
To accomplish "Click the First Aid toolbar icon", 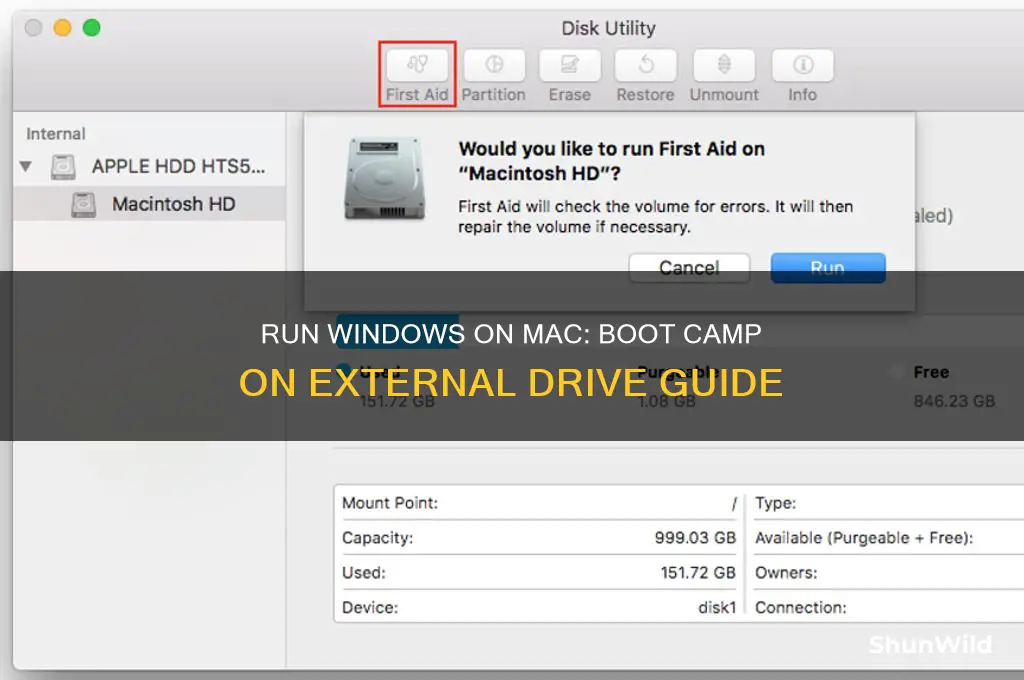I will 417,65.
